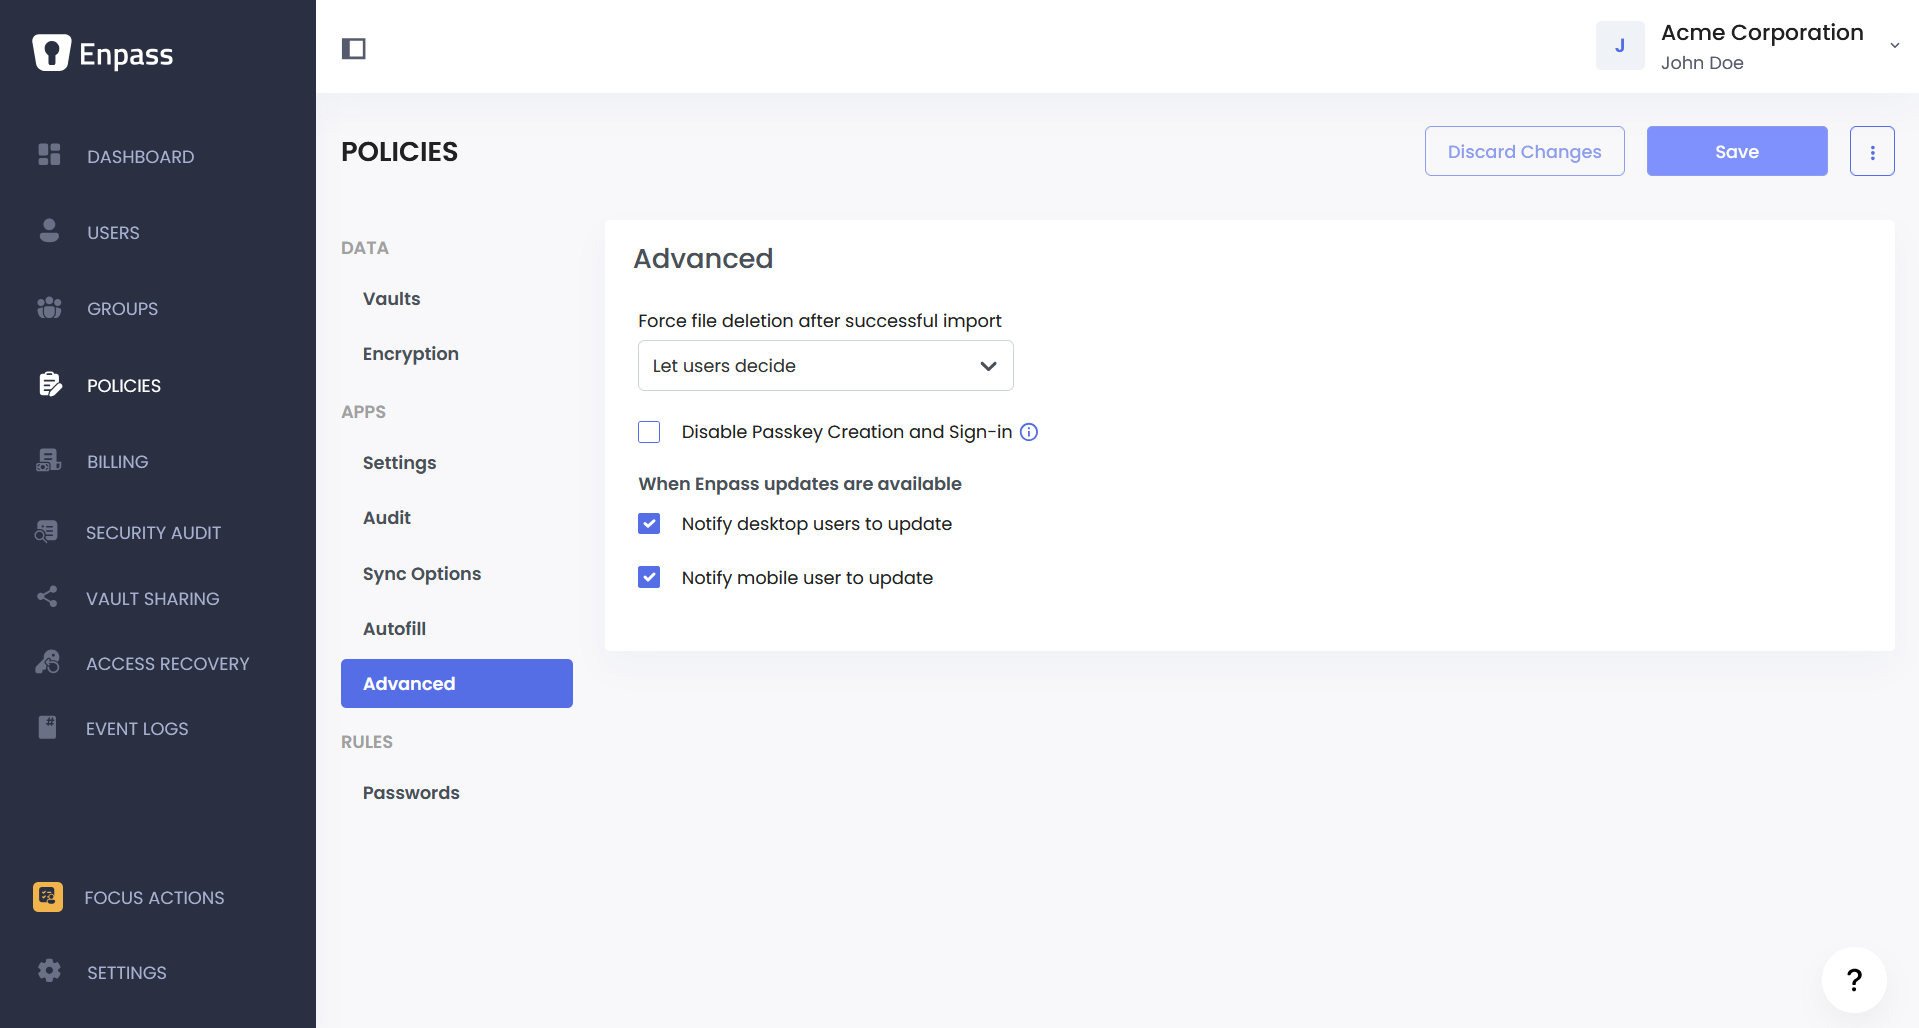Click the Save button
Image resolution: width=1919 pixels, height=1028 pixels.
[x=1737, y=151]
